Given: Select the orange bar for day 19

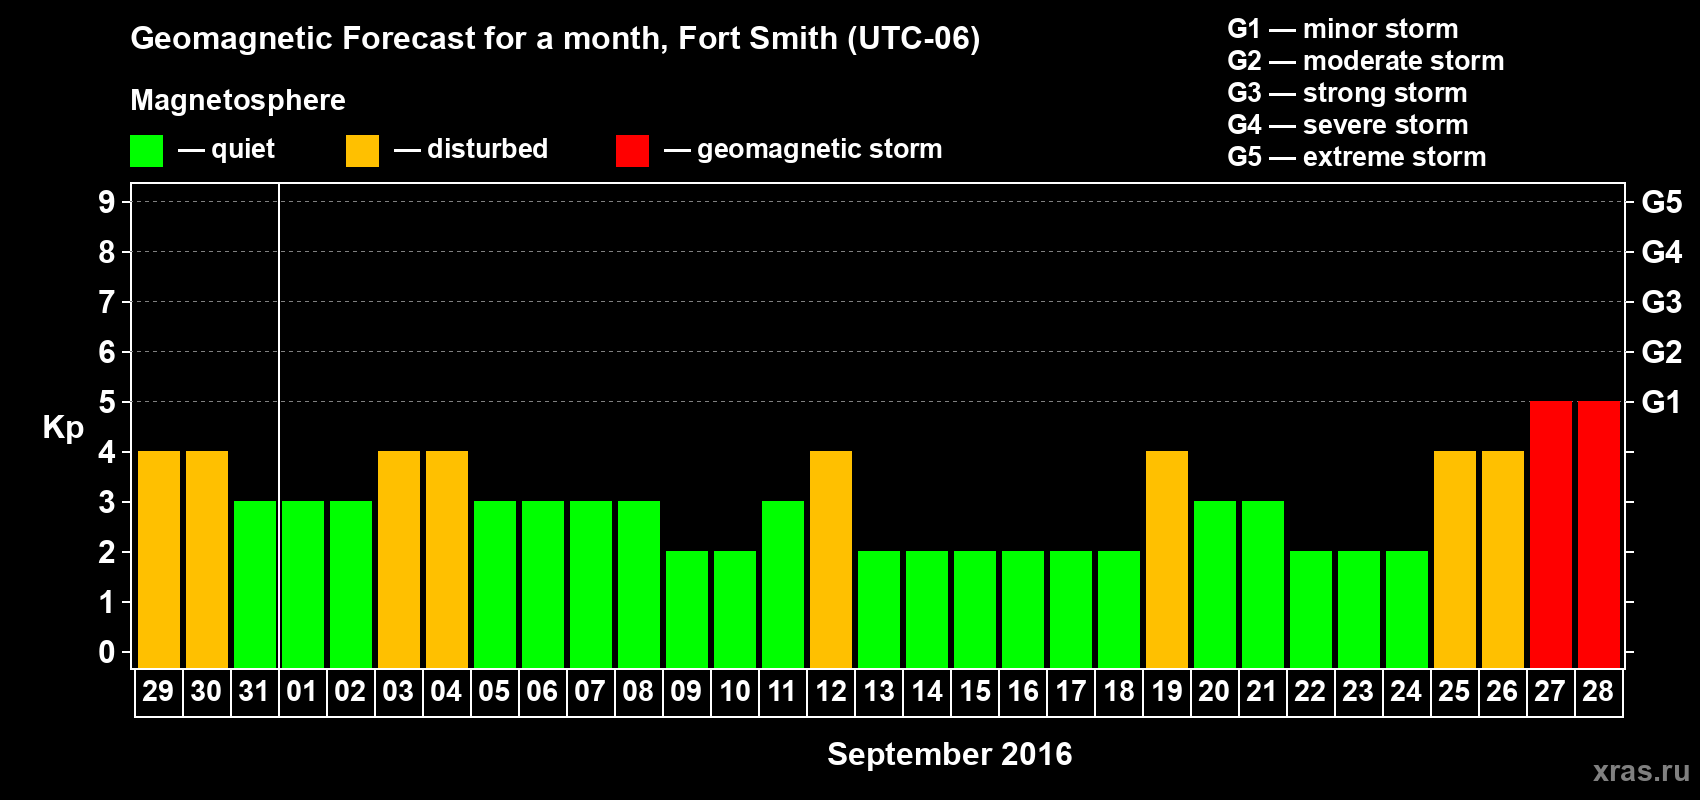Looking at the screenshot, I should coord(1167,559).
